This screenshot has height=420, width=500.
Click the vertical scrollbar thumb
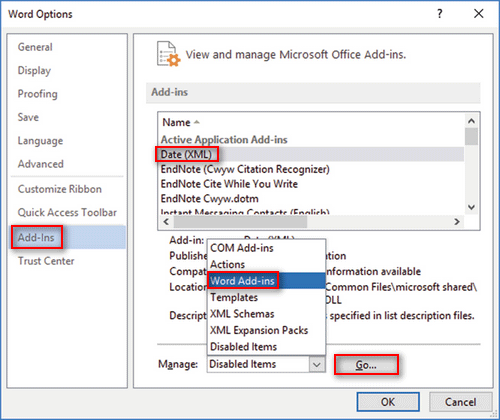[471, 136]
